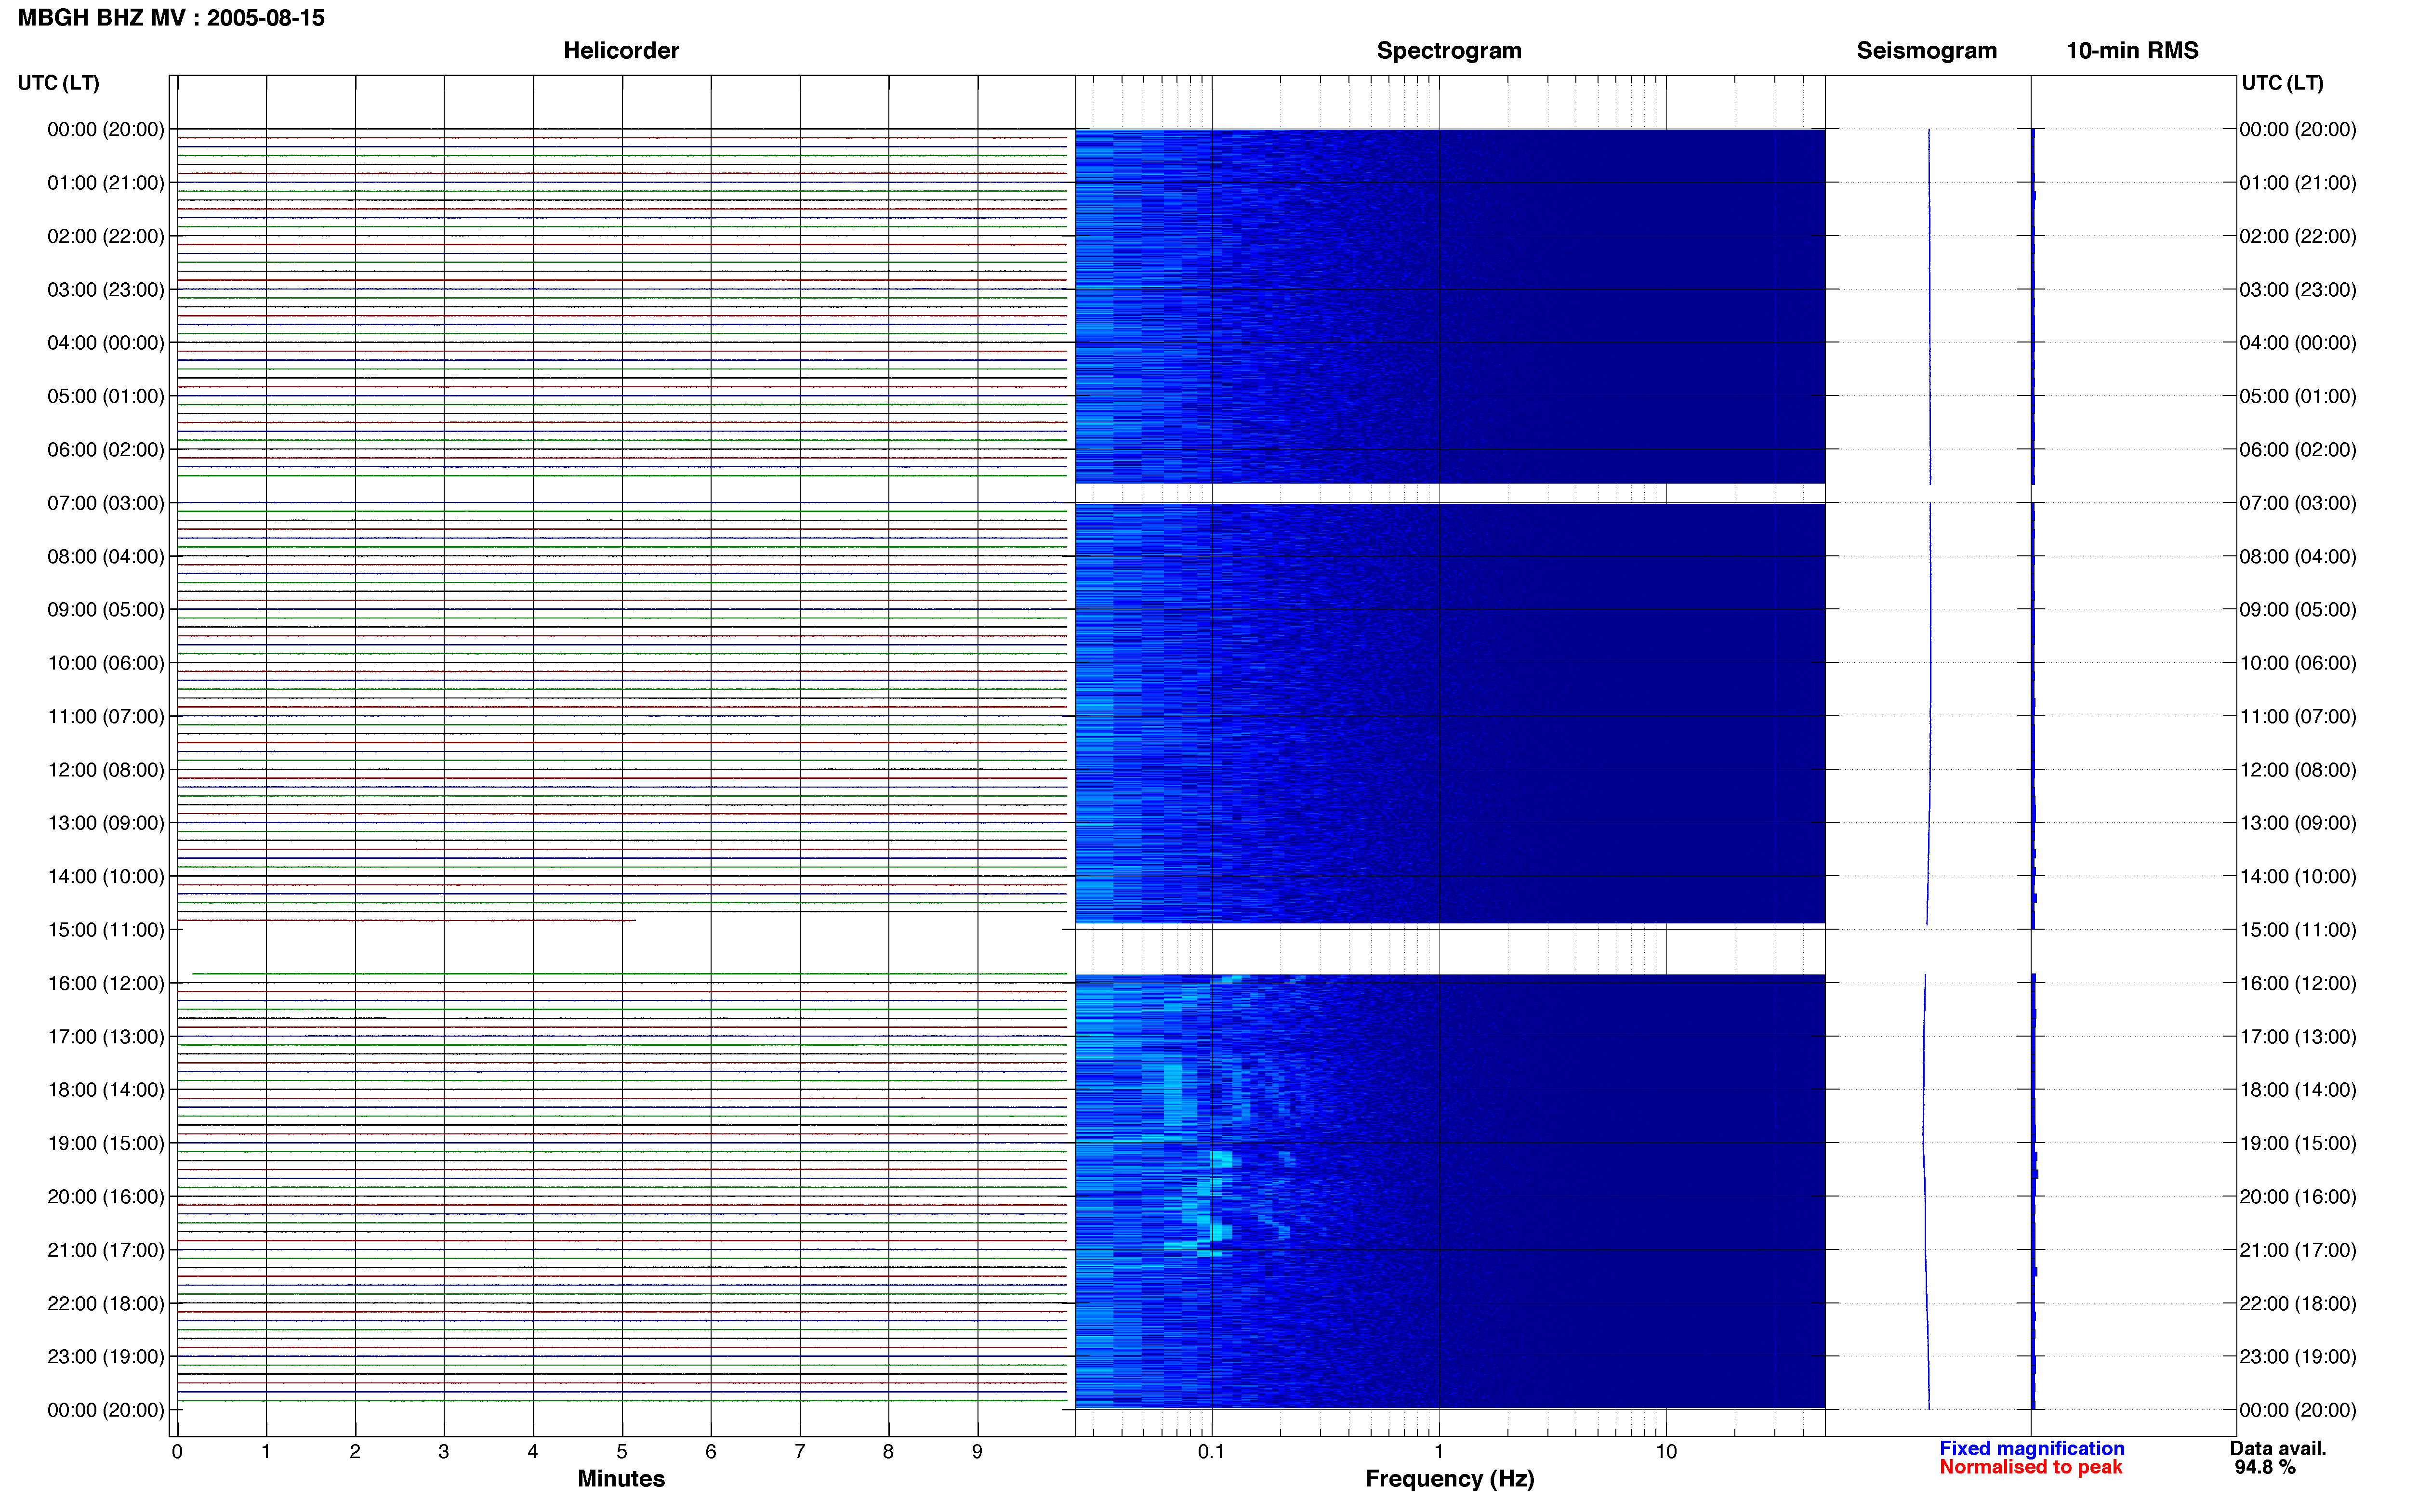The height and width of the screenshot is (1512, 2418).
Task: Select left time label 10:00 (06:00)
Action: tap(105, 663)
